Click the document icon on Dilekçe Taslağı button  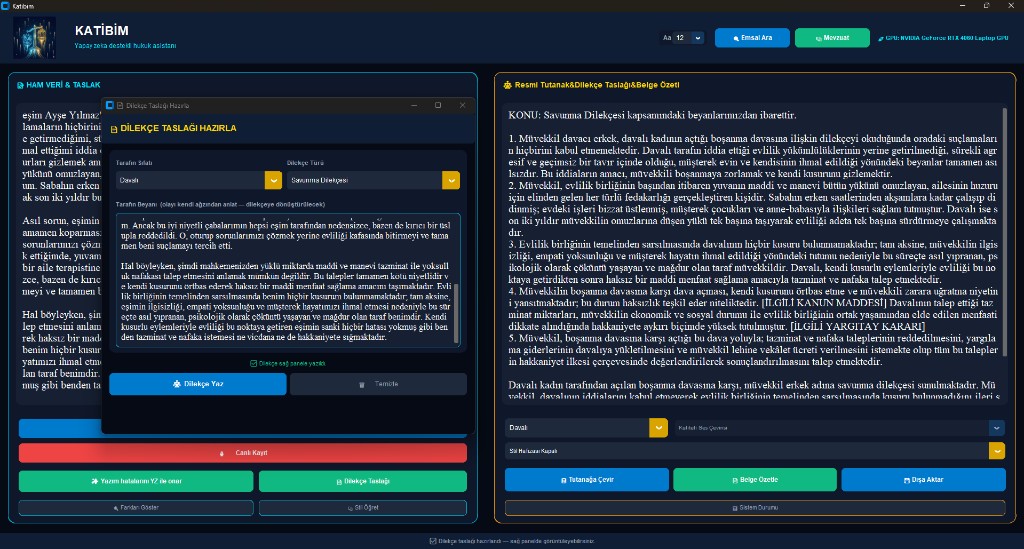point(339,482)
